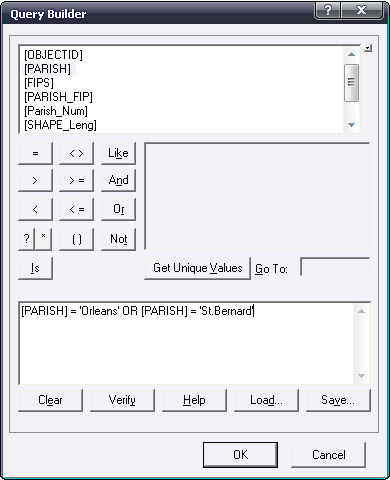Insert the less-than-or-equal operator
Image resolution: width=390 pixels, height=480 pixels.
tap(76, 209)
